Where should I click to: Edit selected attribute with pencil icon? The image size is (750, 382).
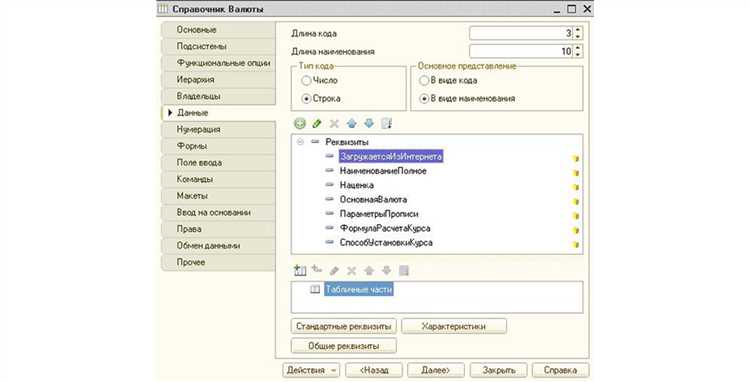point(317,124)
